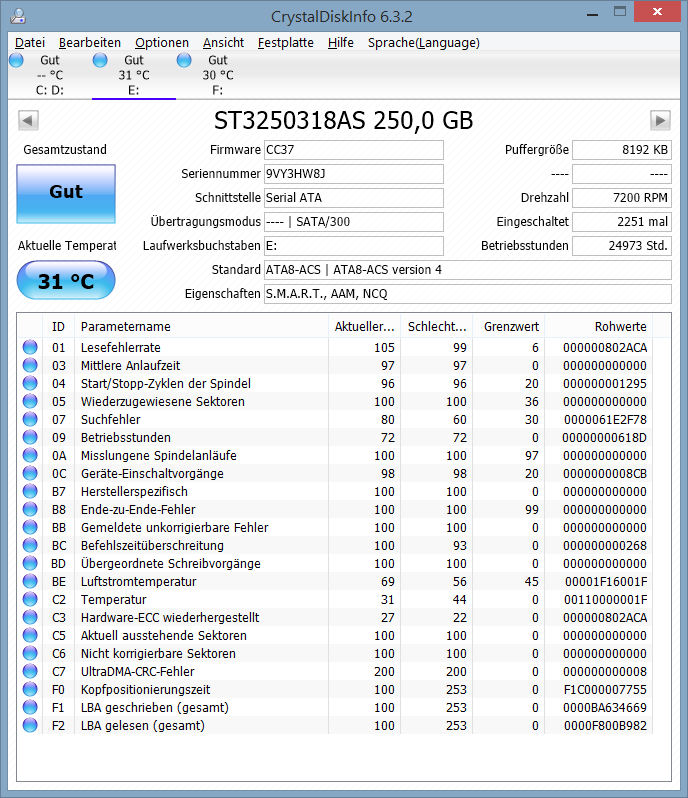The image size is (688, 798).
Task: Click status orb for LBA geschrieben (gesamt)
Action: point(30,707)
